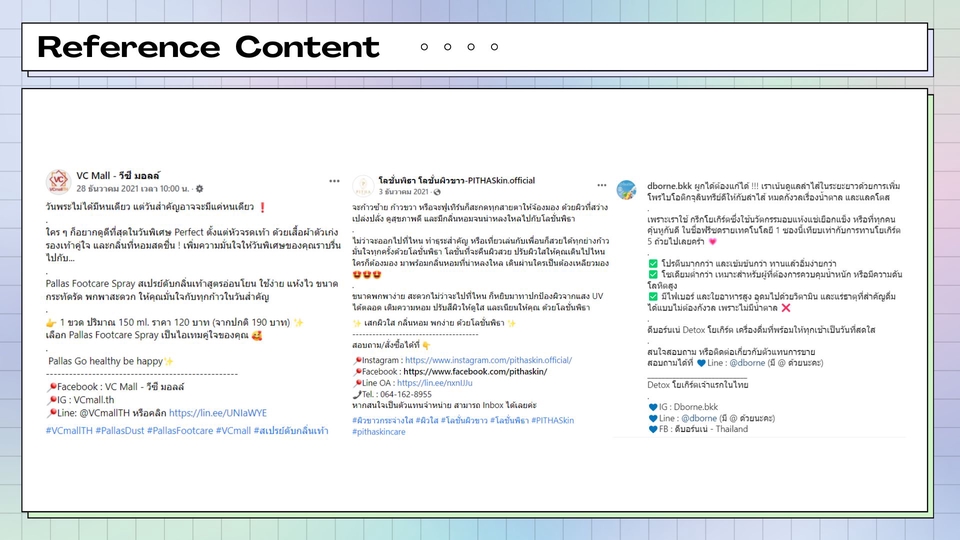Screen dimensions: 960x540
Task: Click the IG : Dborne.bkk line
Action: pos(683,407)
